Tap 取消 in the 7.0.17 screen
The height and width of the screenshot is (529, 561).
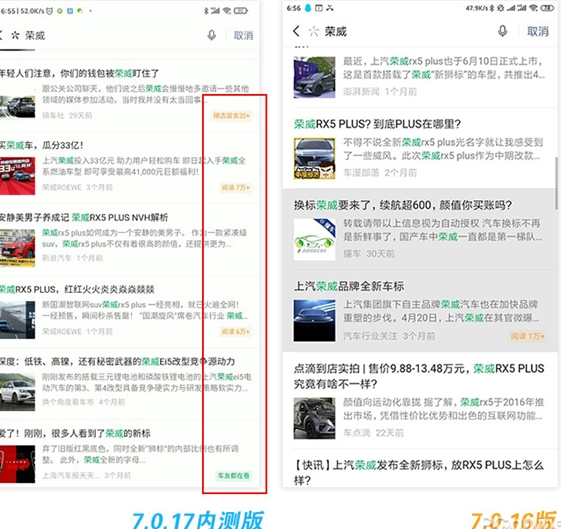click(x=243, y=35)
